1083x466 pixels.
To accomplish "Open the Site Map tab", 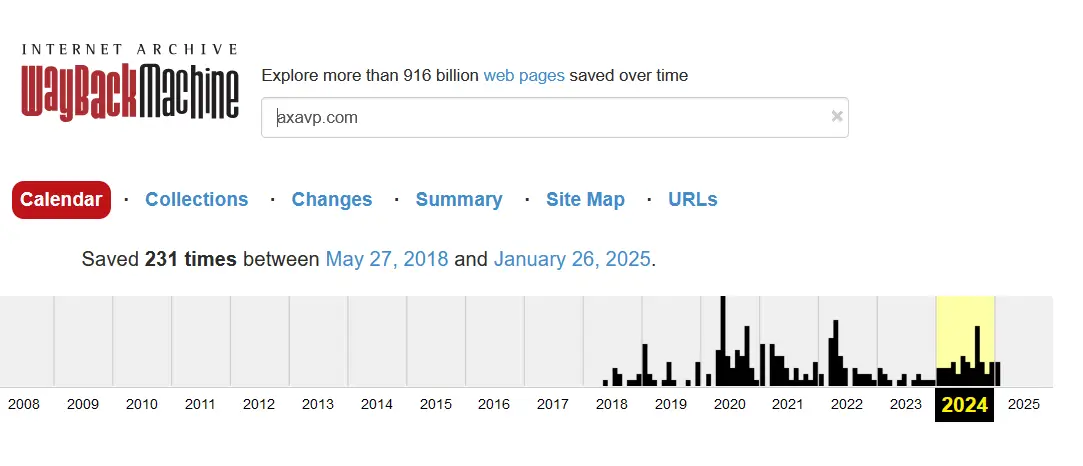I will point(585,199).
